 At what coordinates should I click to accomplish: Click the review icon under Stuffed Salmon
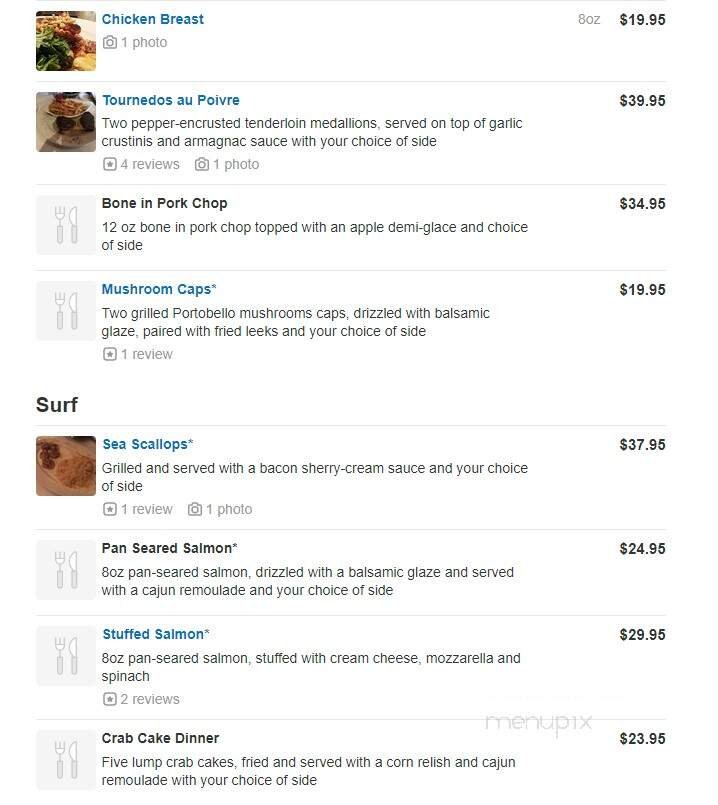(110, 700)
